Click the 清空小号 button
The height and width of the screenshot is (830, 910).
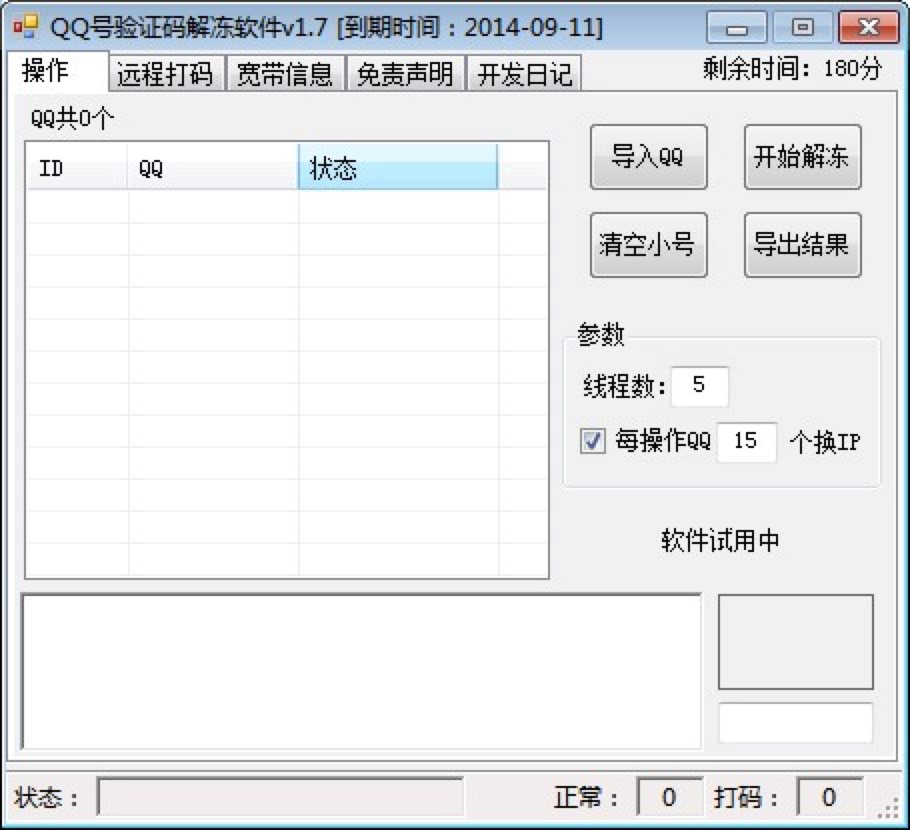pos(648,244)
